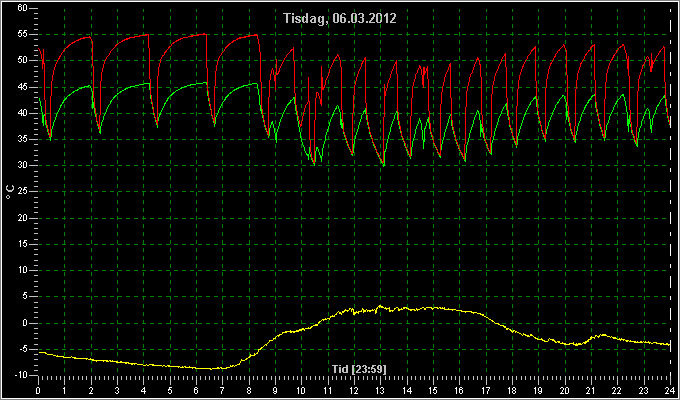Click the yellow curve minimum near hour 7

coord(210,369)
